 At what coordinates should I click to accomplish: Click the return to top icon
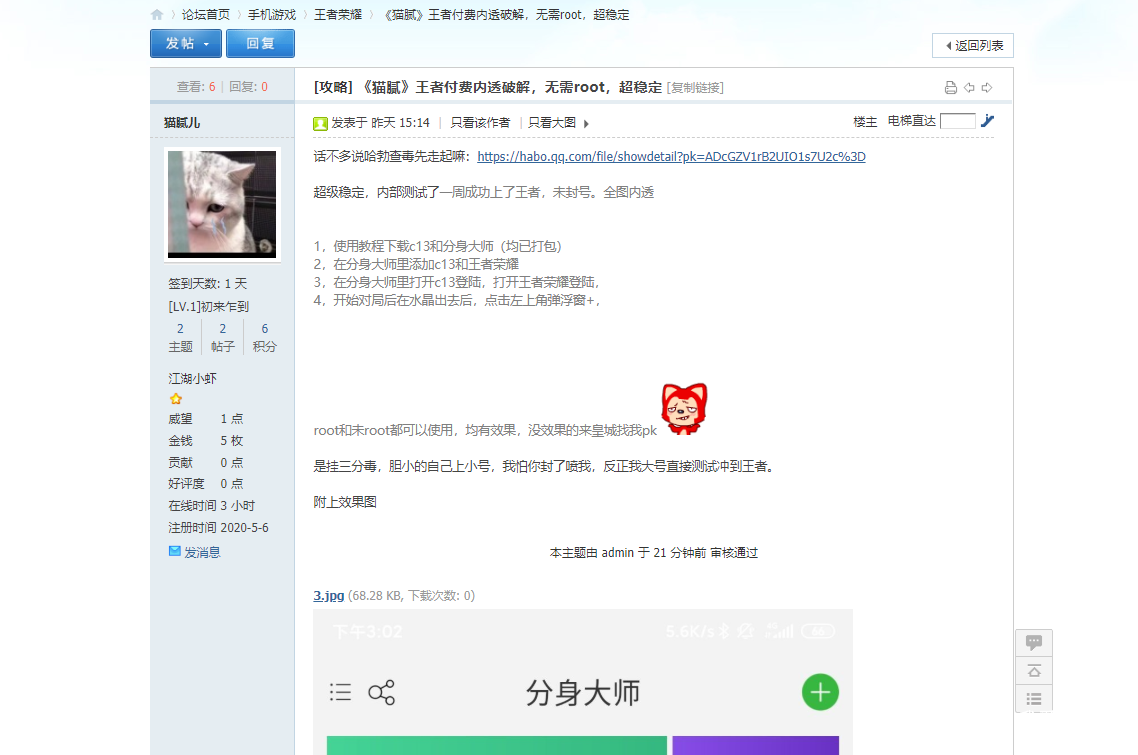[x=1034, y=670]
